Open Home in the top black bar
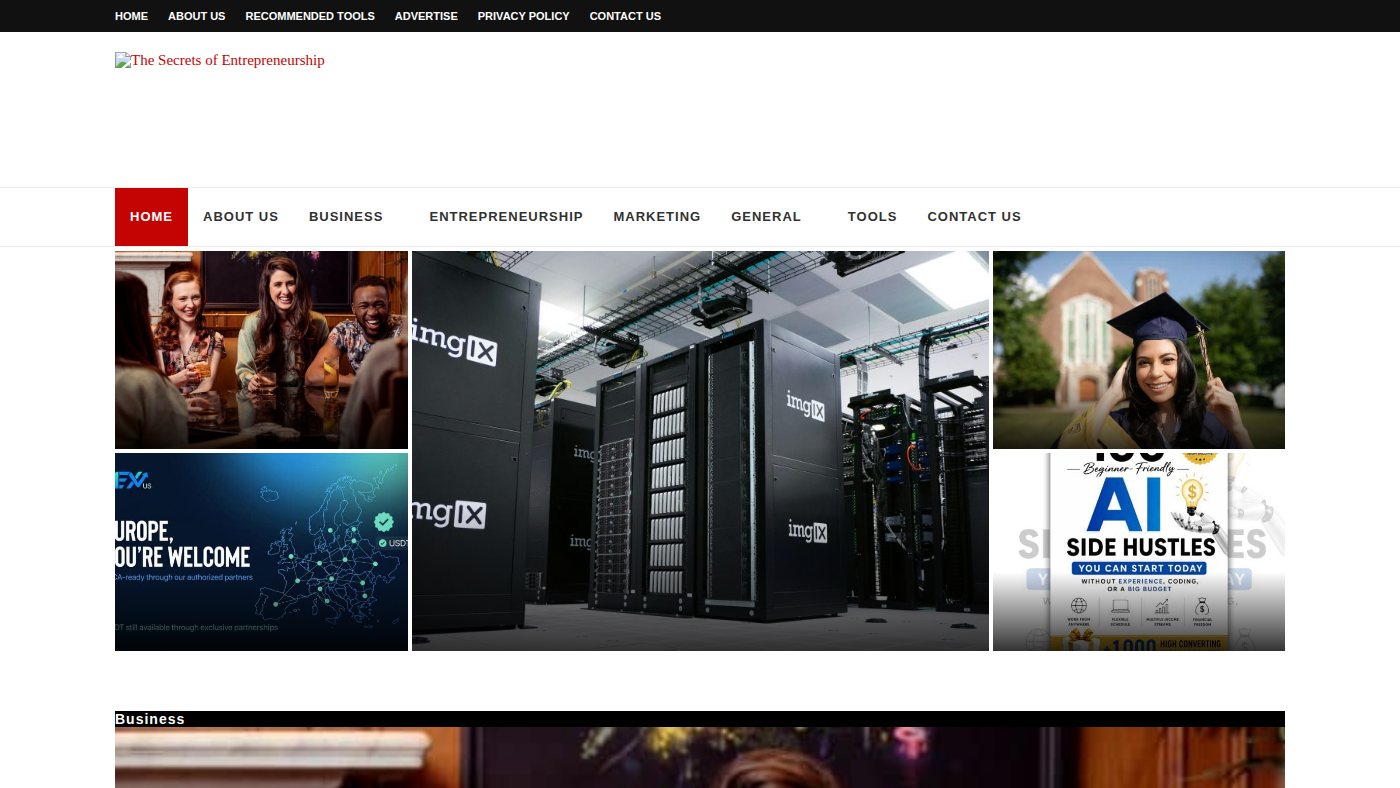 coord(131,16)
